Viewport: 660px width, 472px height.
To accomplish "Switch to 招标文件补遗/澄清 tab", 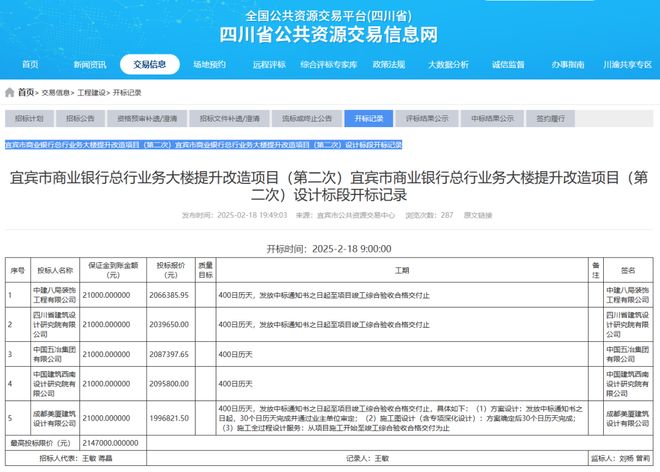I will pos(229,119).
